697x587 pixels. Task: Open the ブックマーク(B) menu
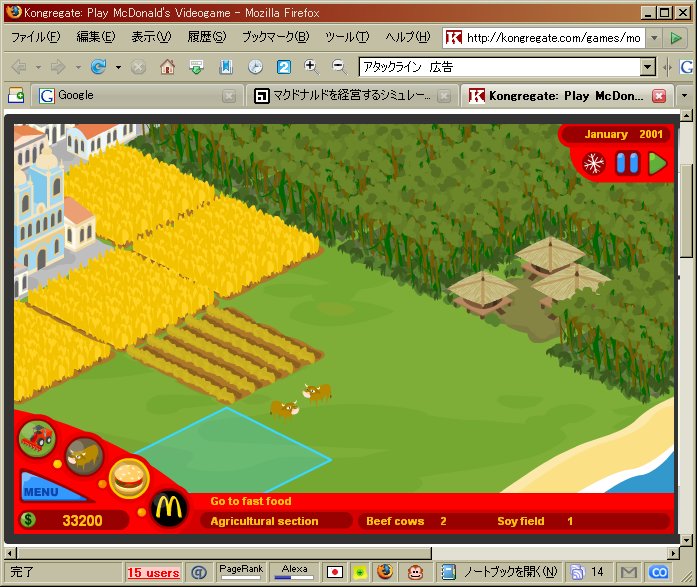click(276, 37)
